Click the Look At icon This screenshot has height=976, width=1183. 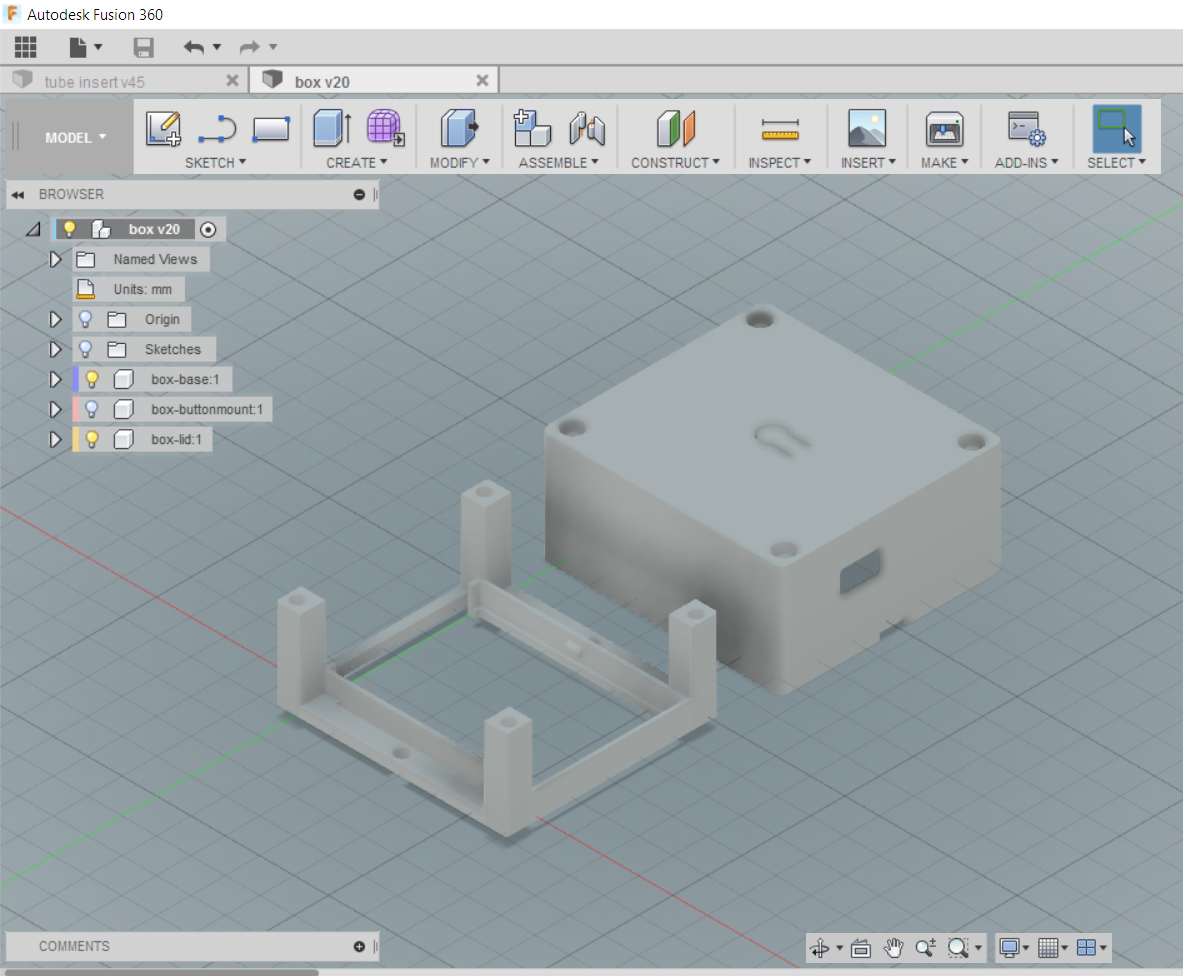pos(861,948)
